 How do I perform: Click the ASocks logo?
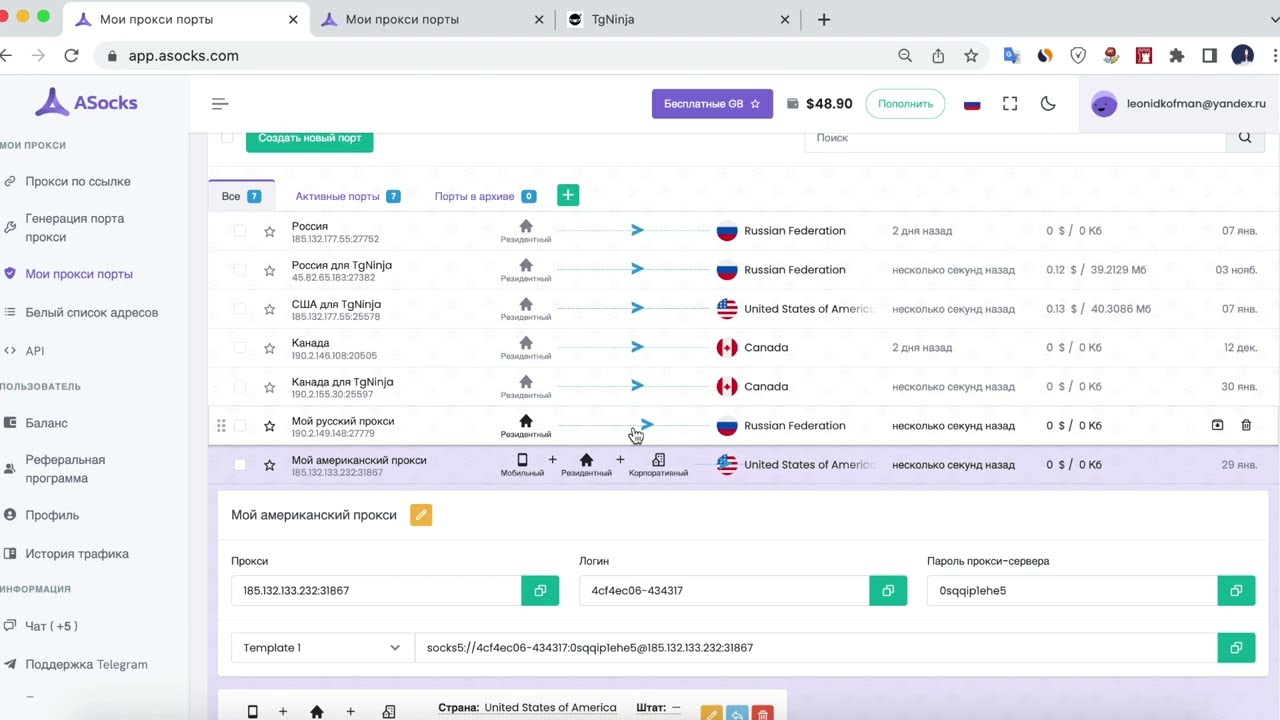86,102
